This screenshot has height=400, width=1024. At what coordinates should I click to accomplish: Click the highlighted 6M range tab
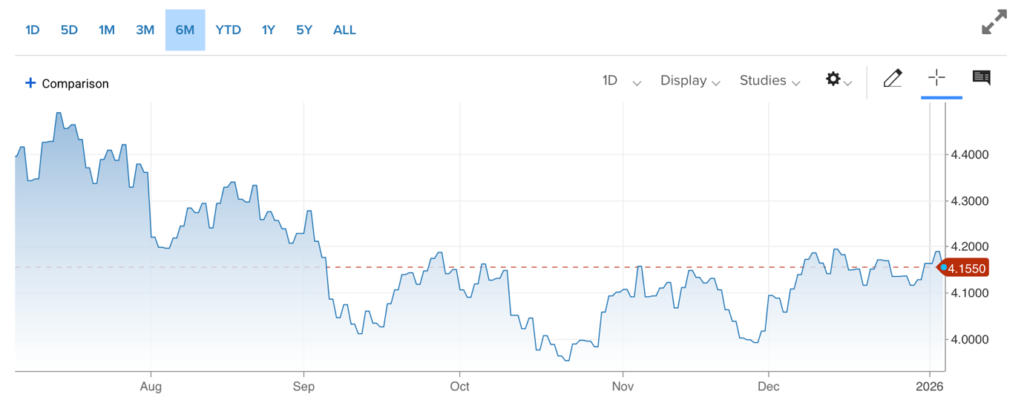(185, 30)
